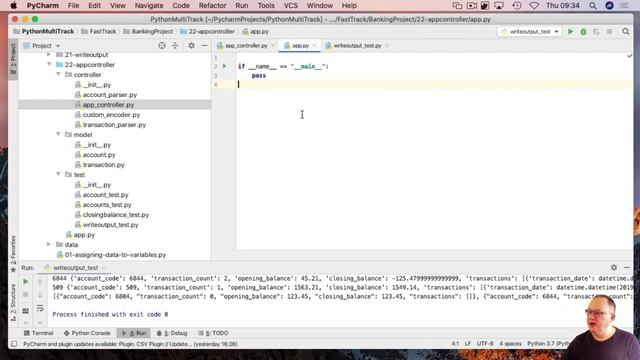Open the Navigate menu
This screenshot has width=640, height=360.
149,6
